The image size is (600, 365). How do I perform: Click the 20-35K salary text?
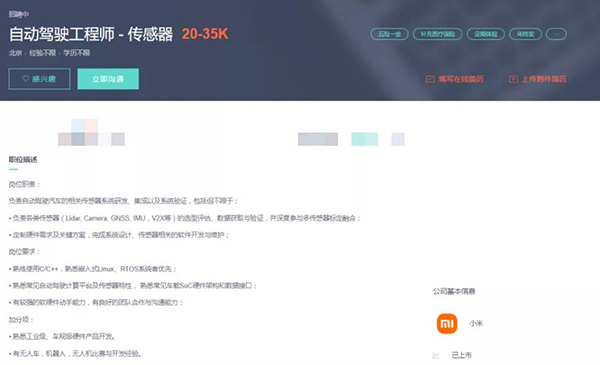tap(205, 34)
